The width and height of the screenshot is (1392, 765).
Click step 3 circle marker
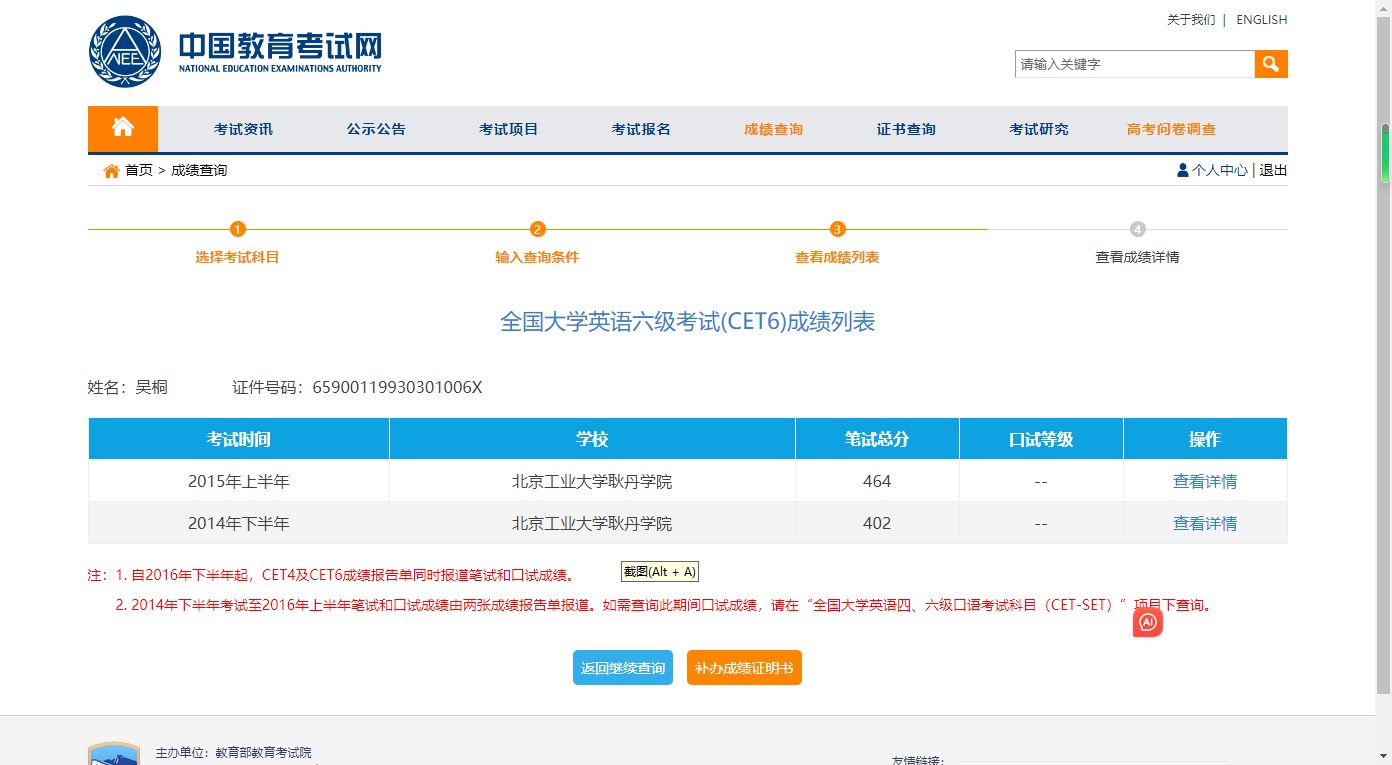point(837,229)
